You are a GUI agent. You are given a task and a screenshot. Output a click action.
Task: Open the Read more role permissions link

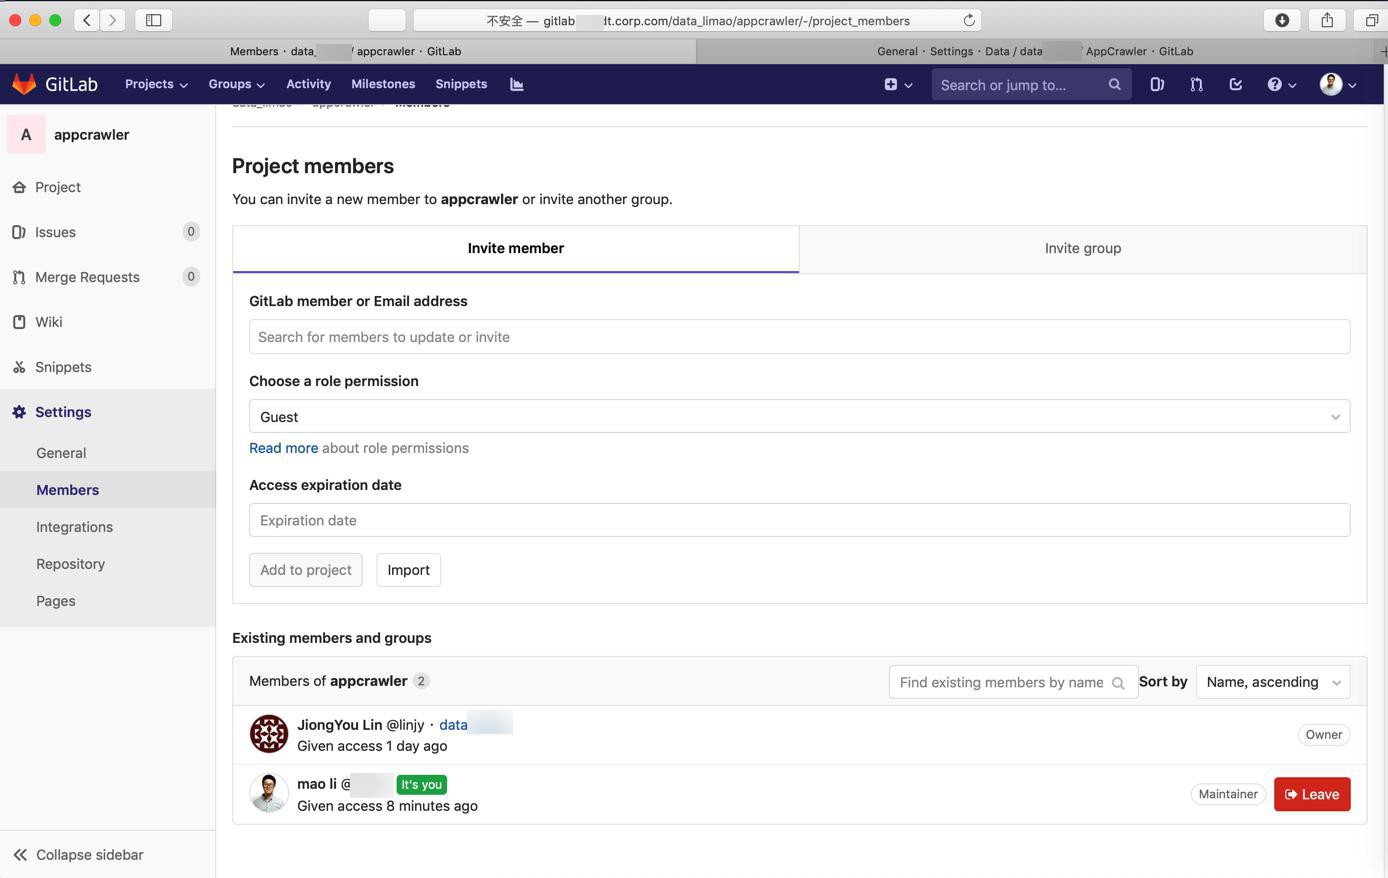[x=283, y=448]
